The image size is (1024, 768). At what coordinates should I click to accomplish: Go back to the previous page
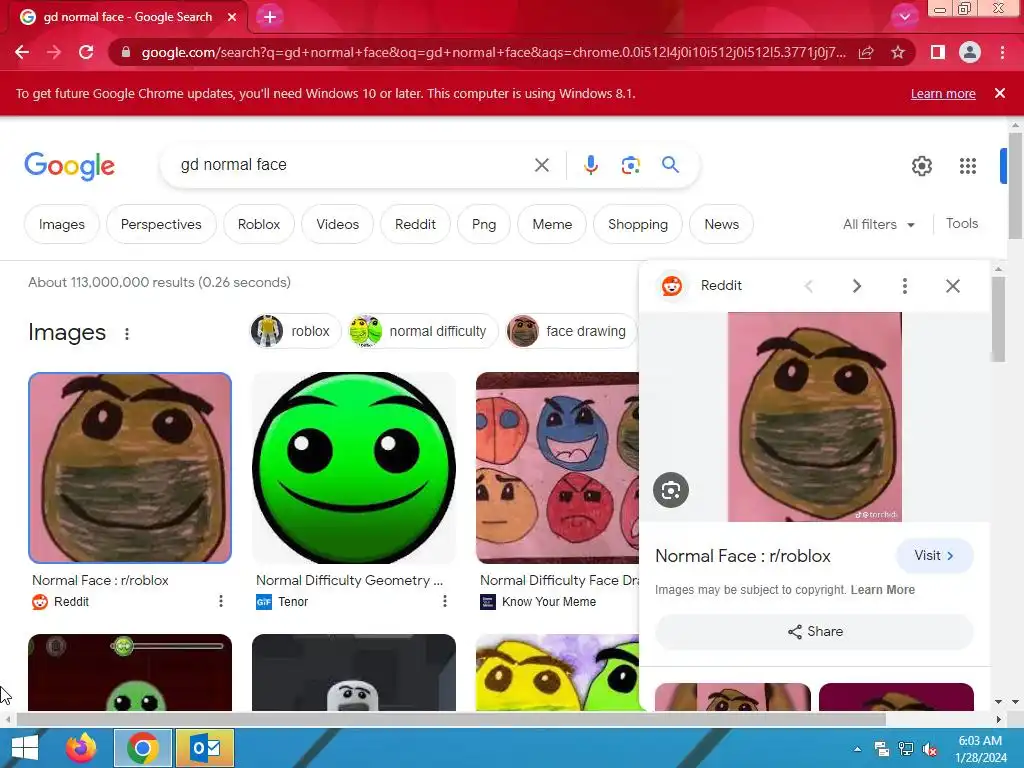[x=22, y=52]
